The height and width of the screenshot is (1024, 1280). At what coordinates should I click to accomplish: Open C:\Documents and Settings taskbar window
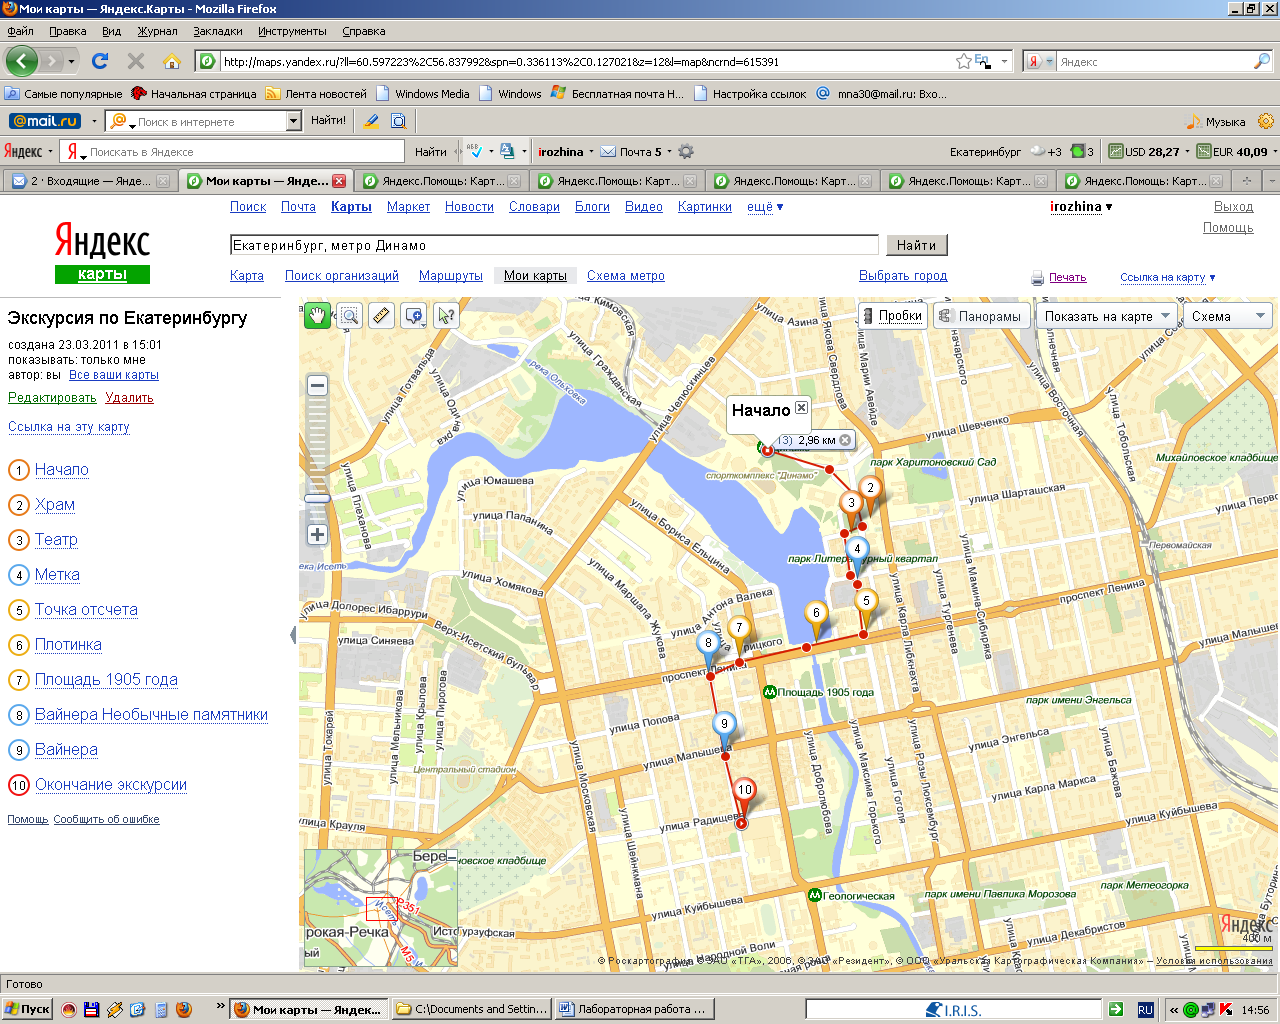(471, 1009)
